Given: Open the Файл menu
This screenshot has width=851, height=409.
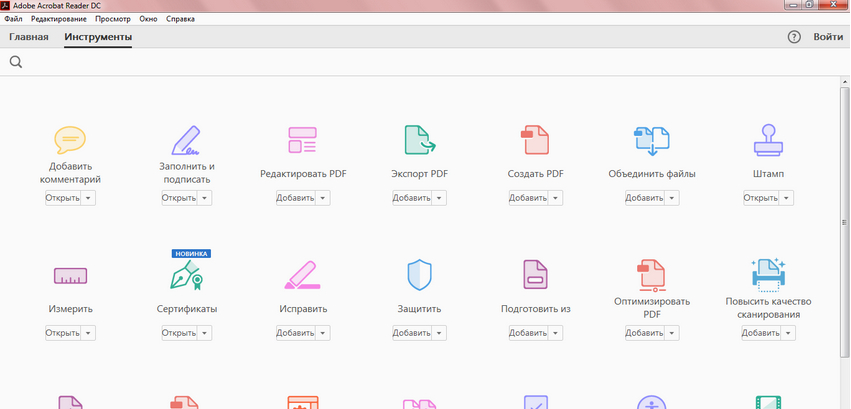Looking at the screenshot, I should 14,19.
